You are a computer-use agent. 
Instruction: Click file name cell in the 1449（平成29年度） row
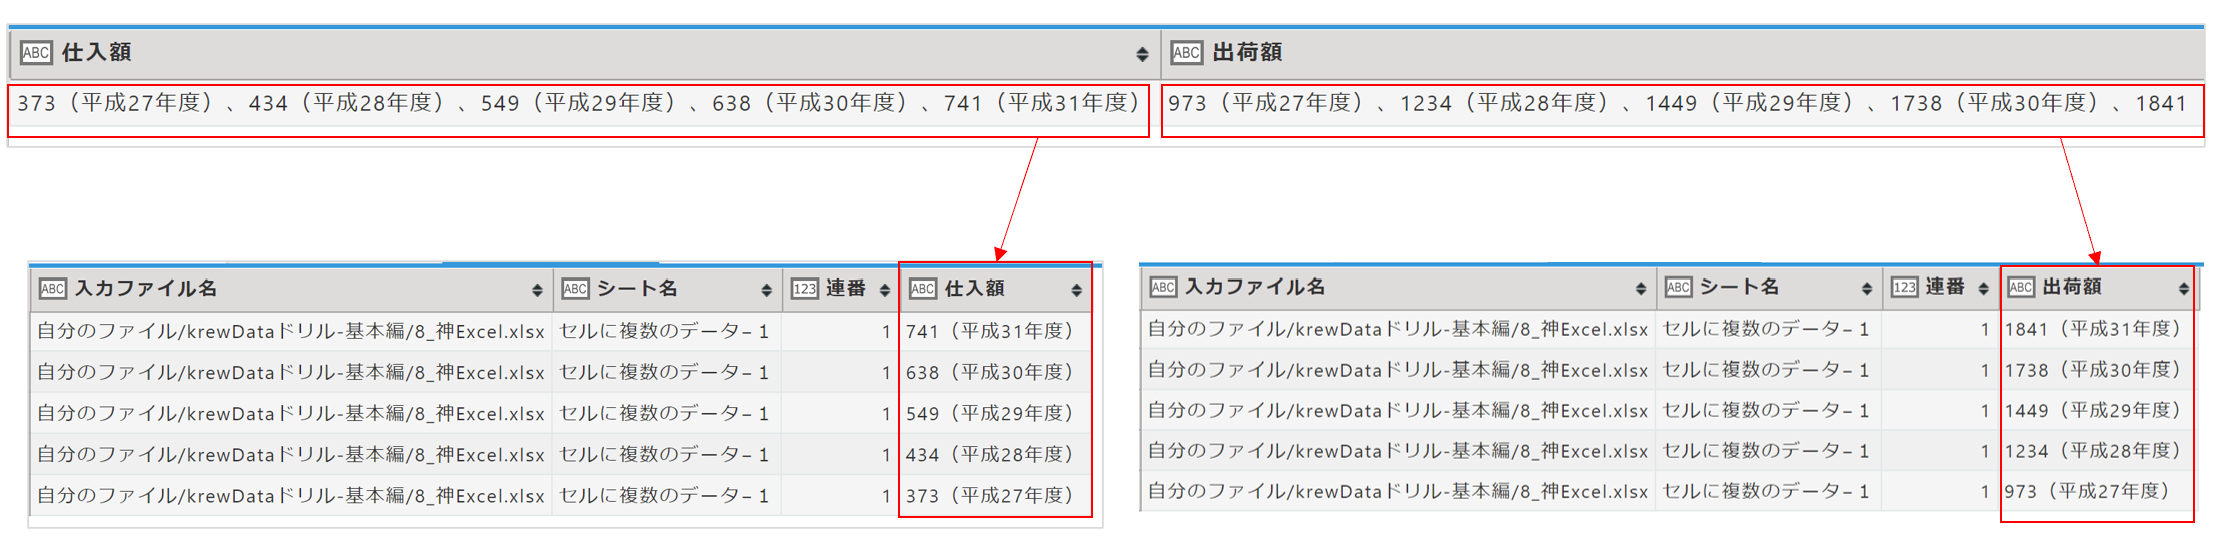point(1398,410)
